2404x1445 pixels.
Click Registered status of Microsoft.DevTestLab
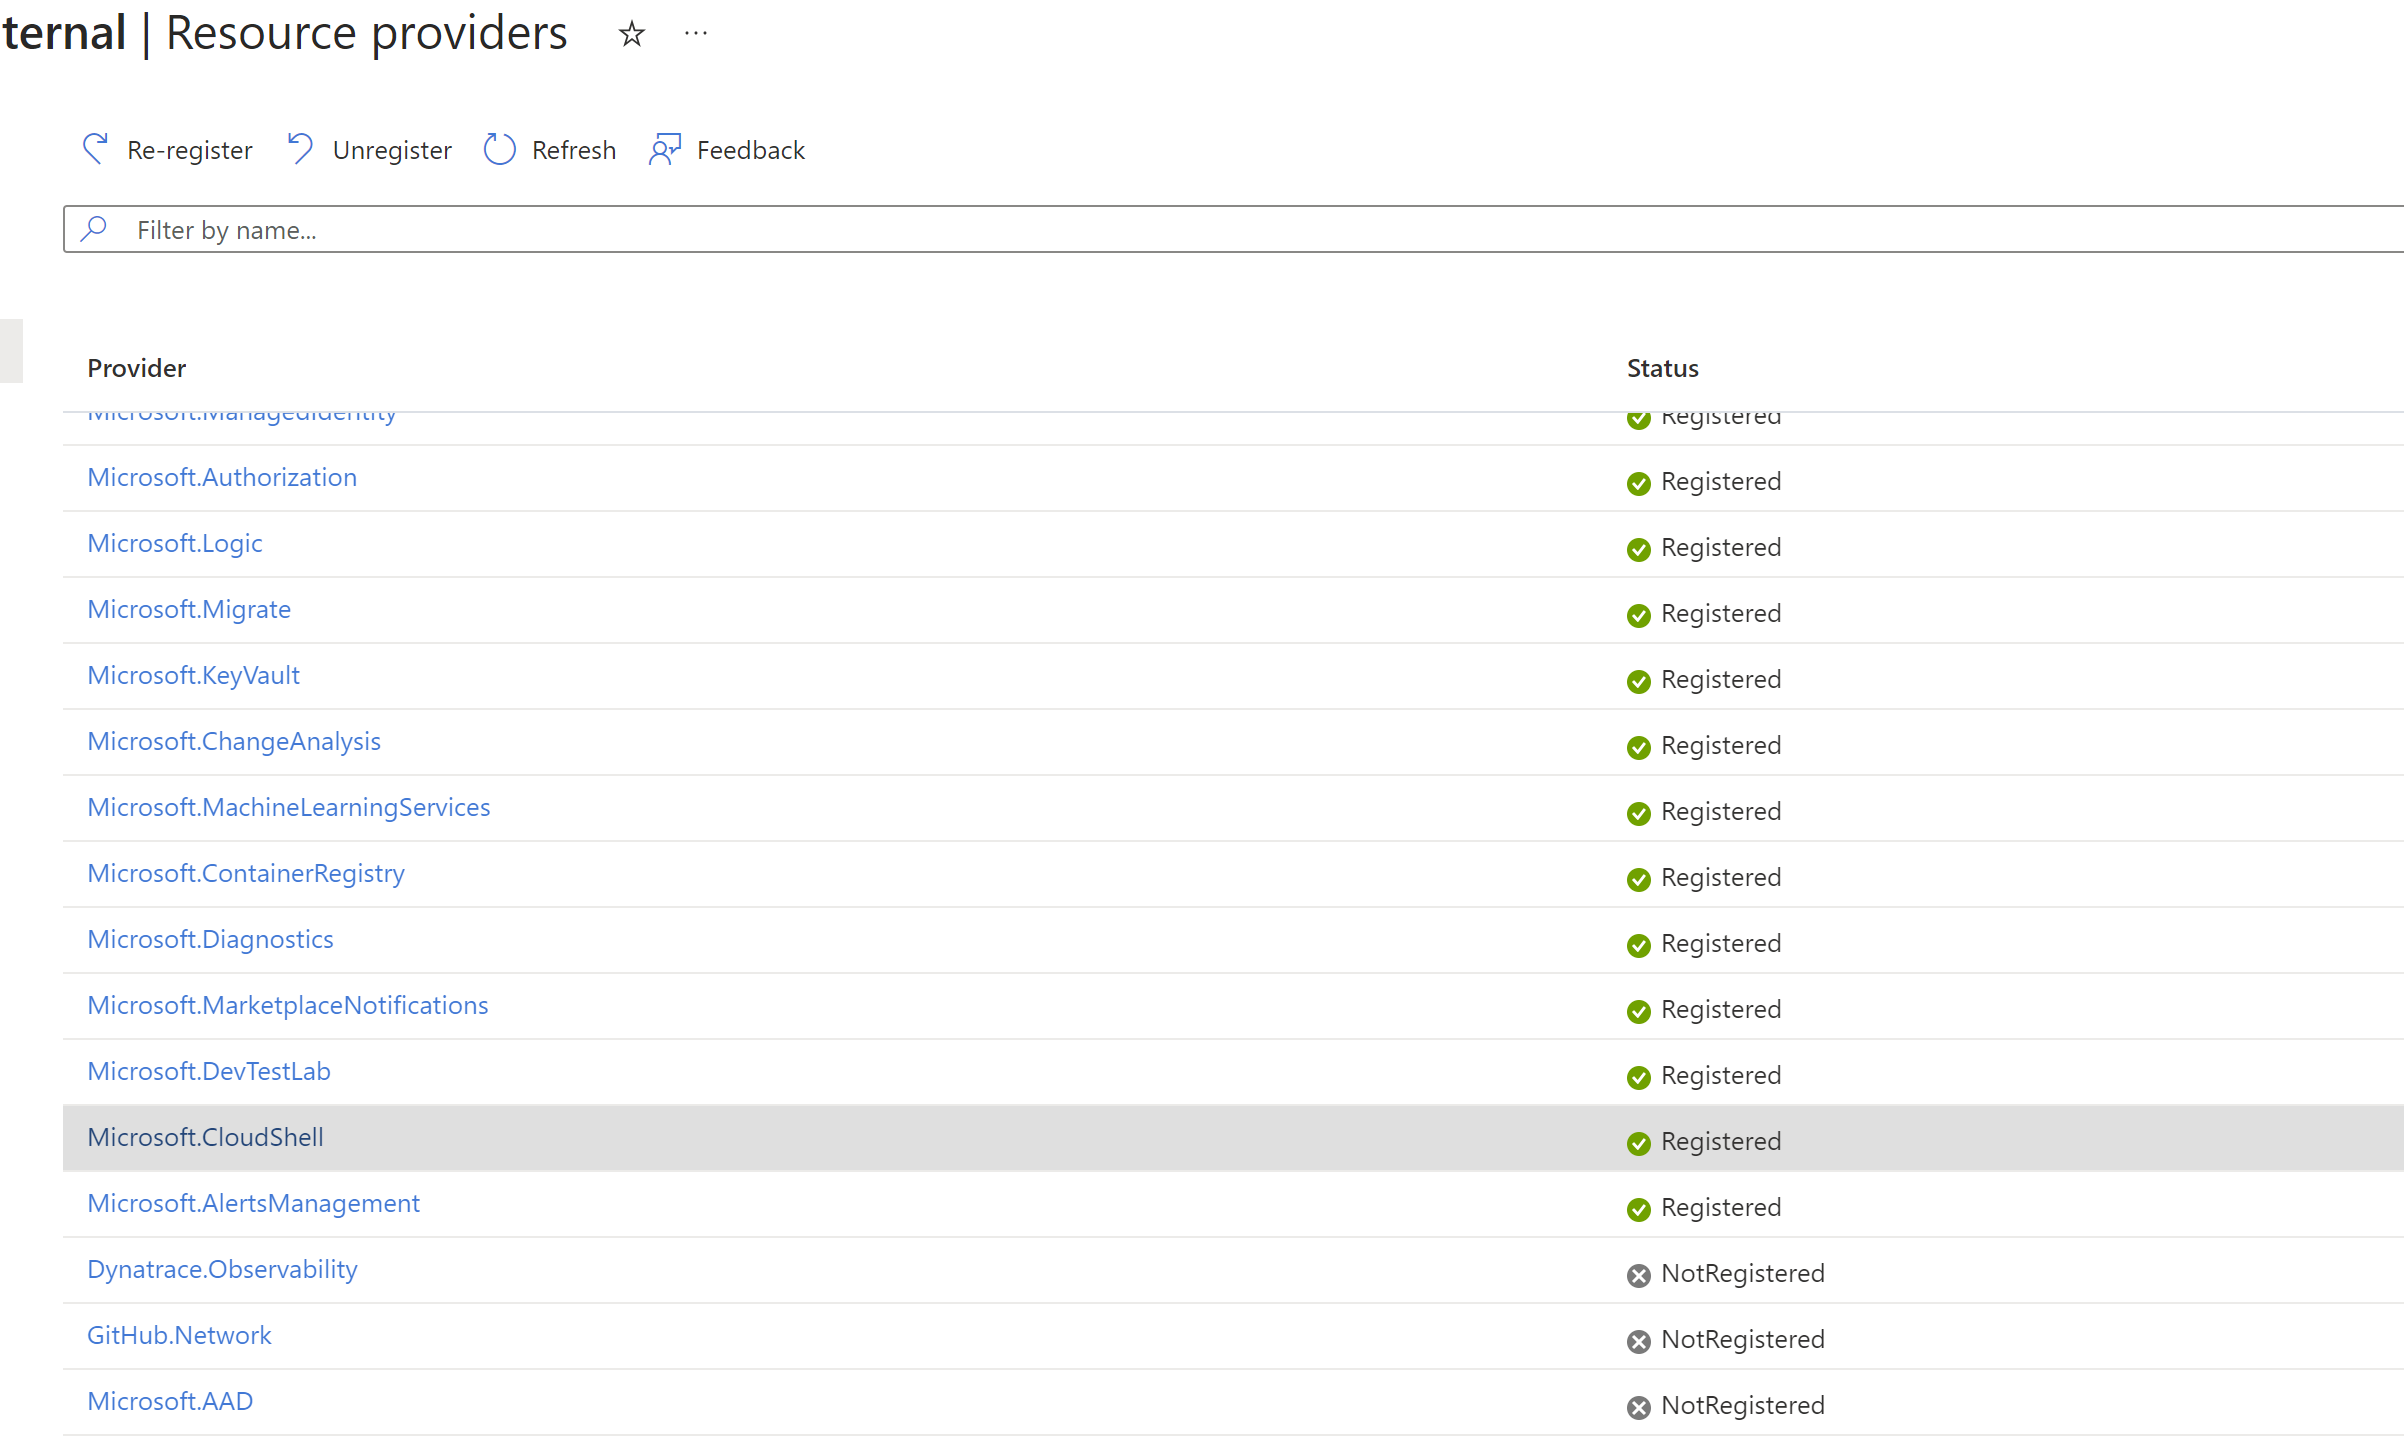point(1721,1075)
